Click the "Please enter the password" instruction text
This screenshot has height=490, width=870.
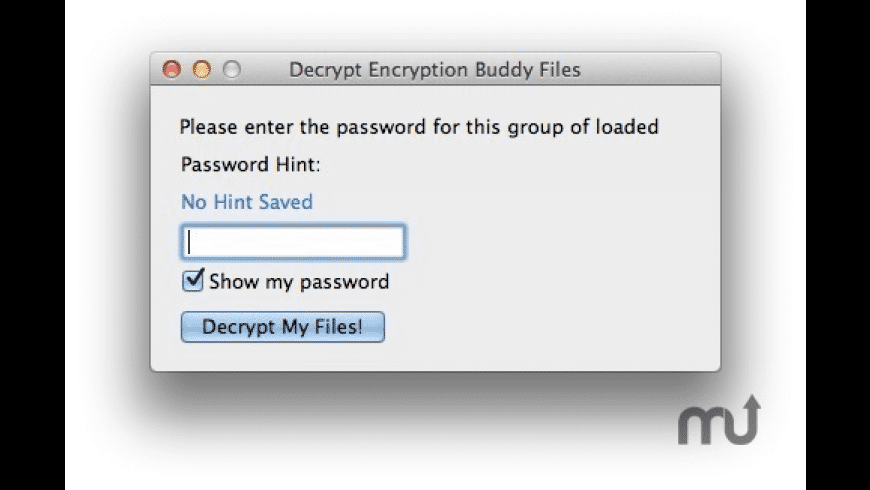[419, 127]
